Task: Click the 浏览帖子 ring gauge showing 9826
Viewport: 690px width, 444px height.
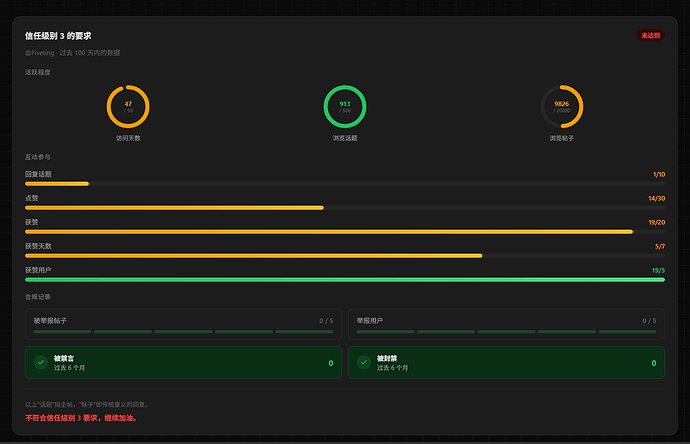Action: 562,106
